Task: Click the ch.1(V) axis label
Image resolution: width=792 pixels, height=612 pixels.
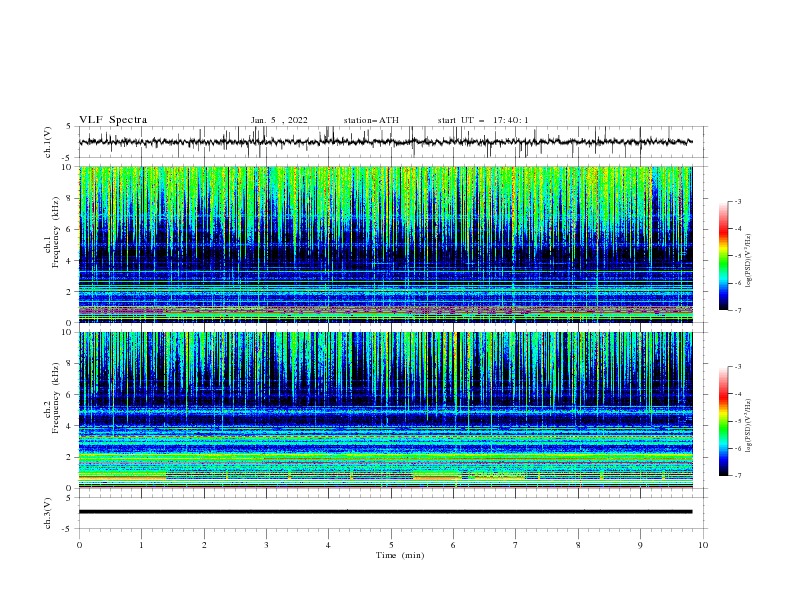Action: 48,142
